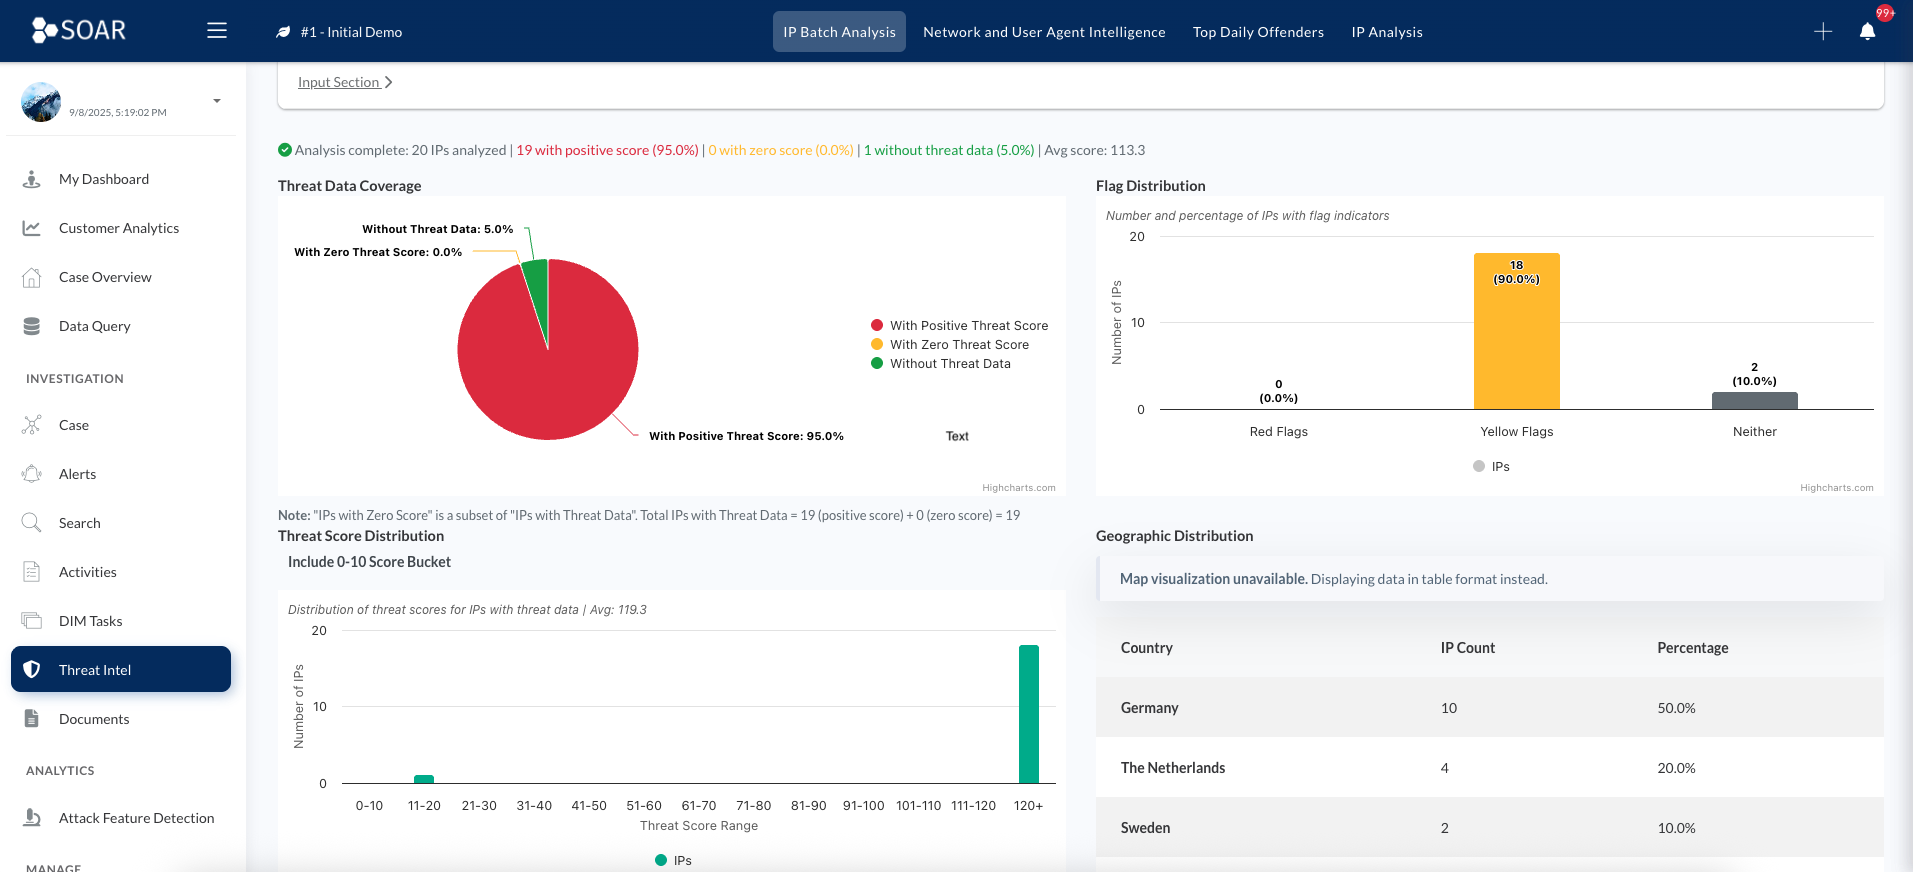Toggle Without Threat Data legend item

coord(940,363)
